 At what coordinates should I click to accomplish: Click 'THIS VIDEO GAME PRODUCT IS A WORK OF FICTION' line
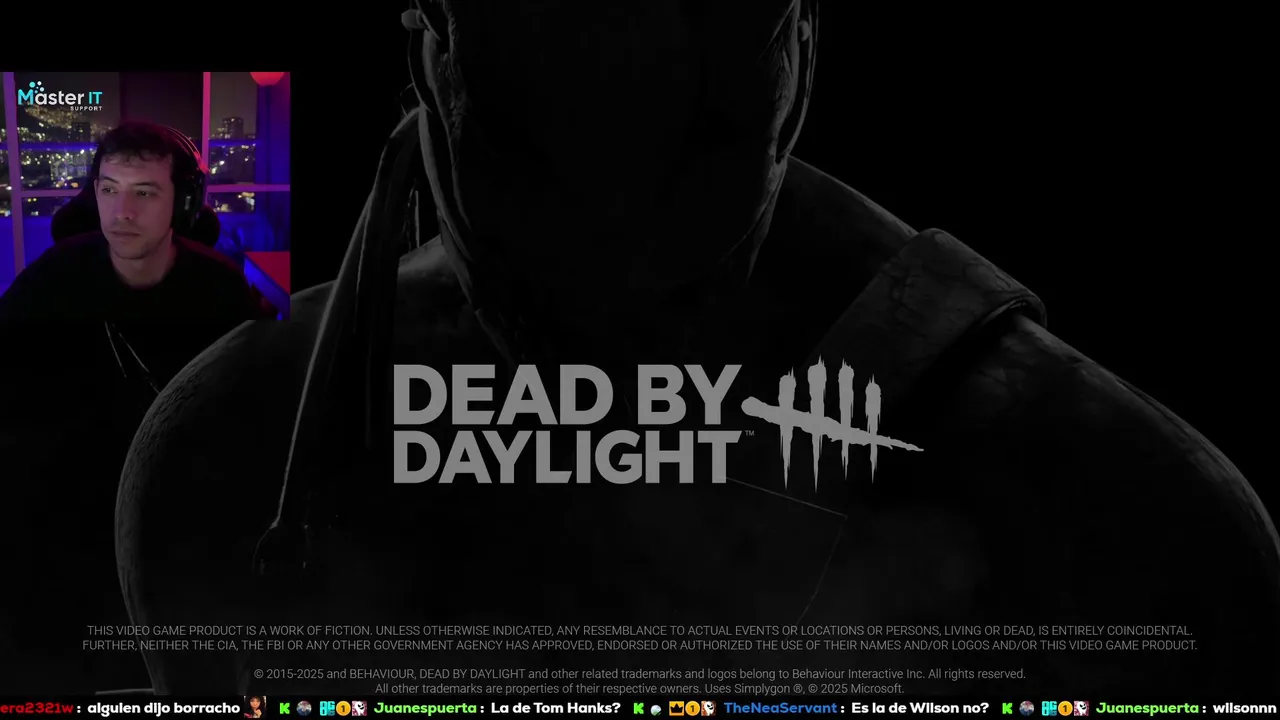click(x=640, y=631)
